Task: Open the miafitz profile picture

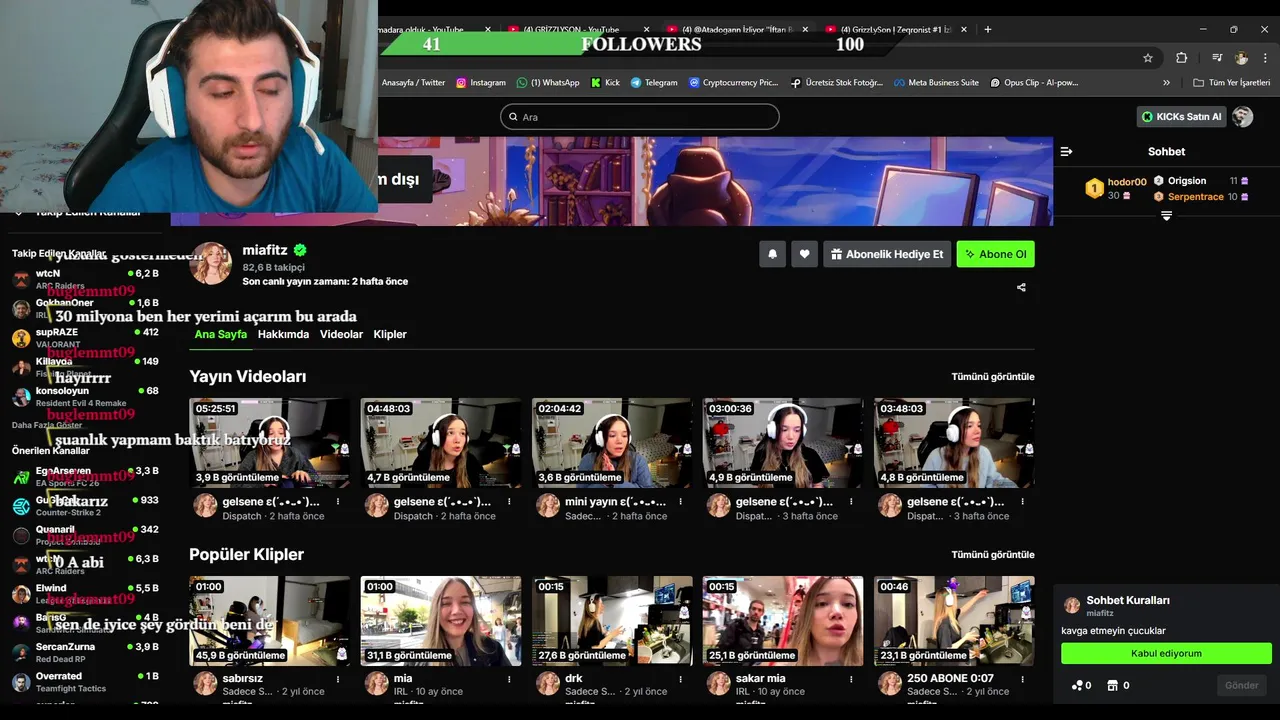Action: click(x=211, y=264)
